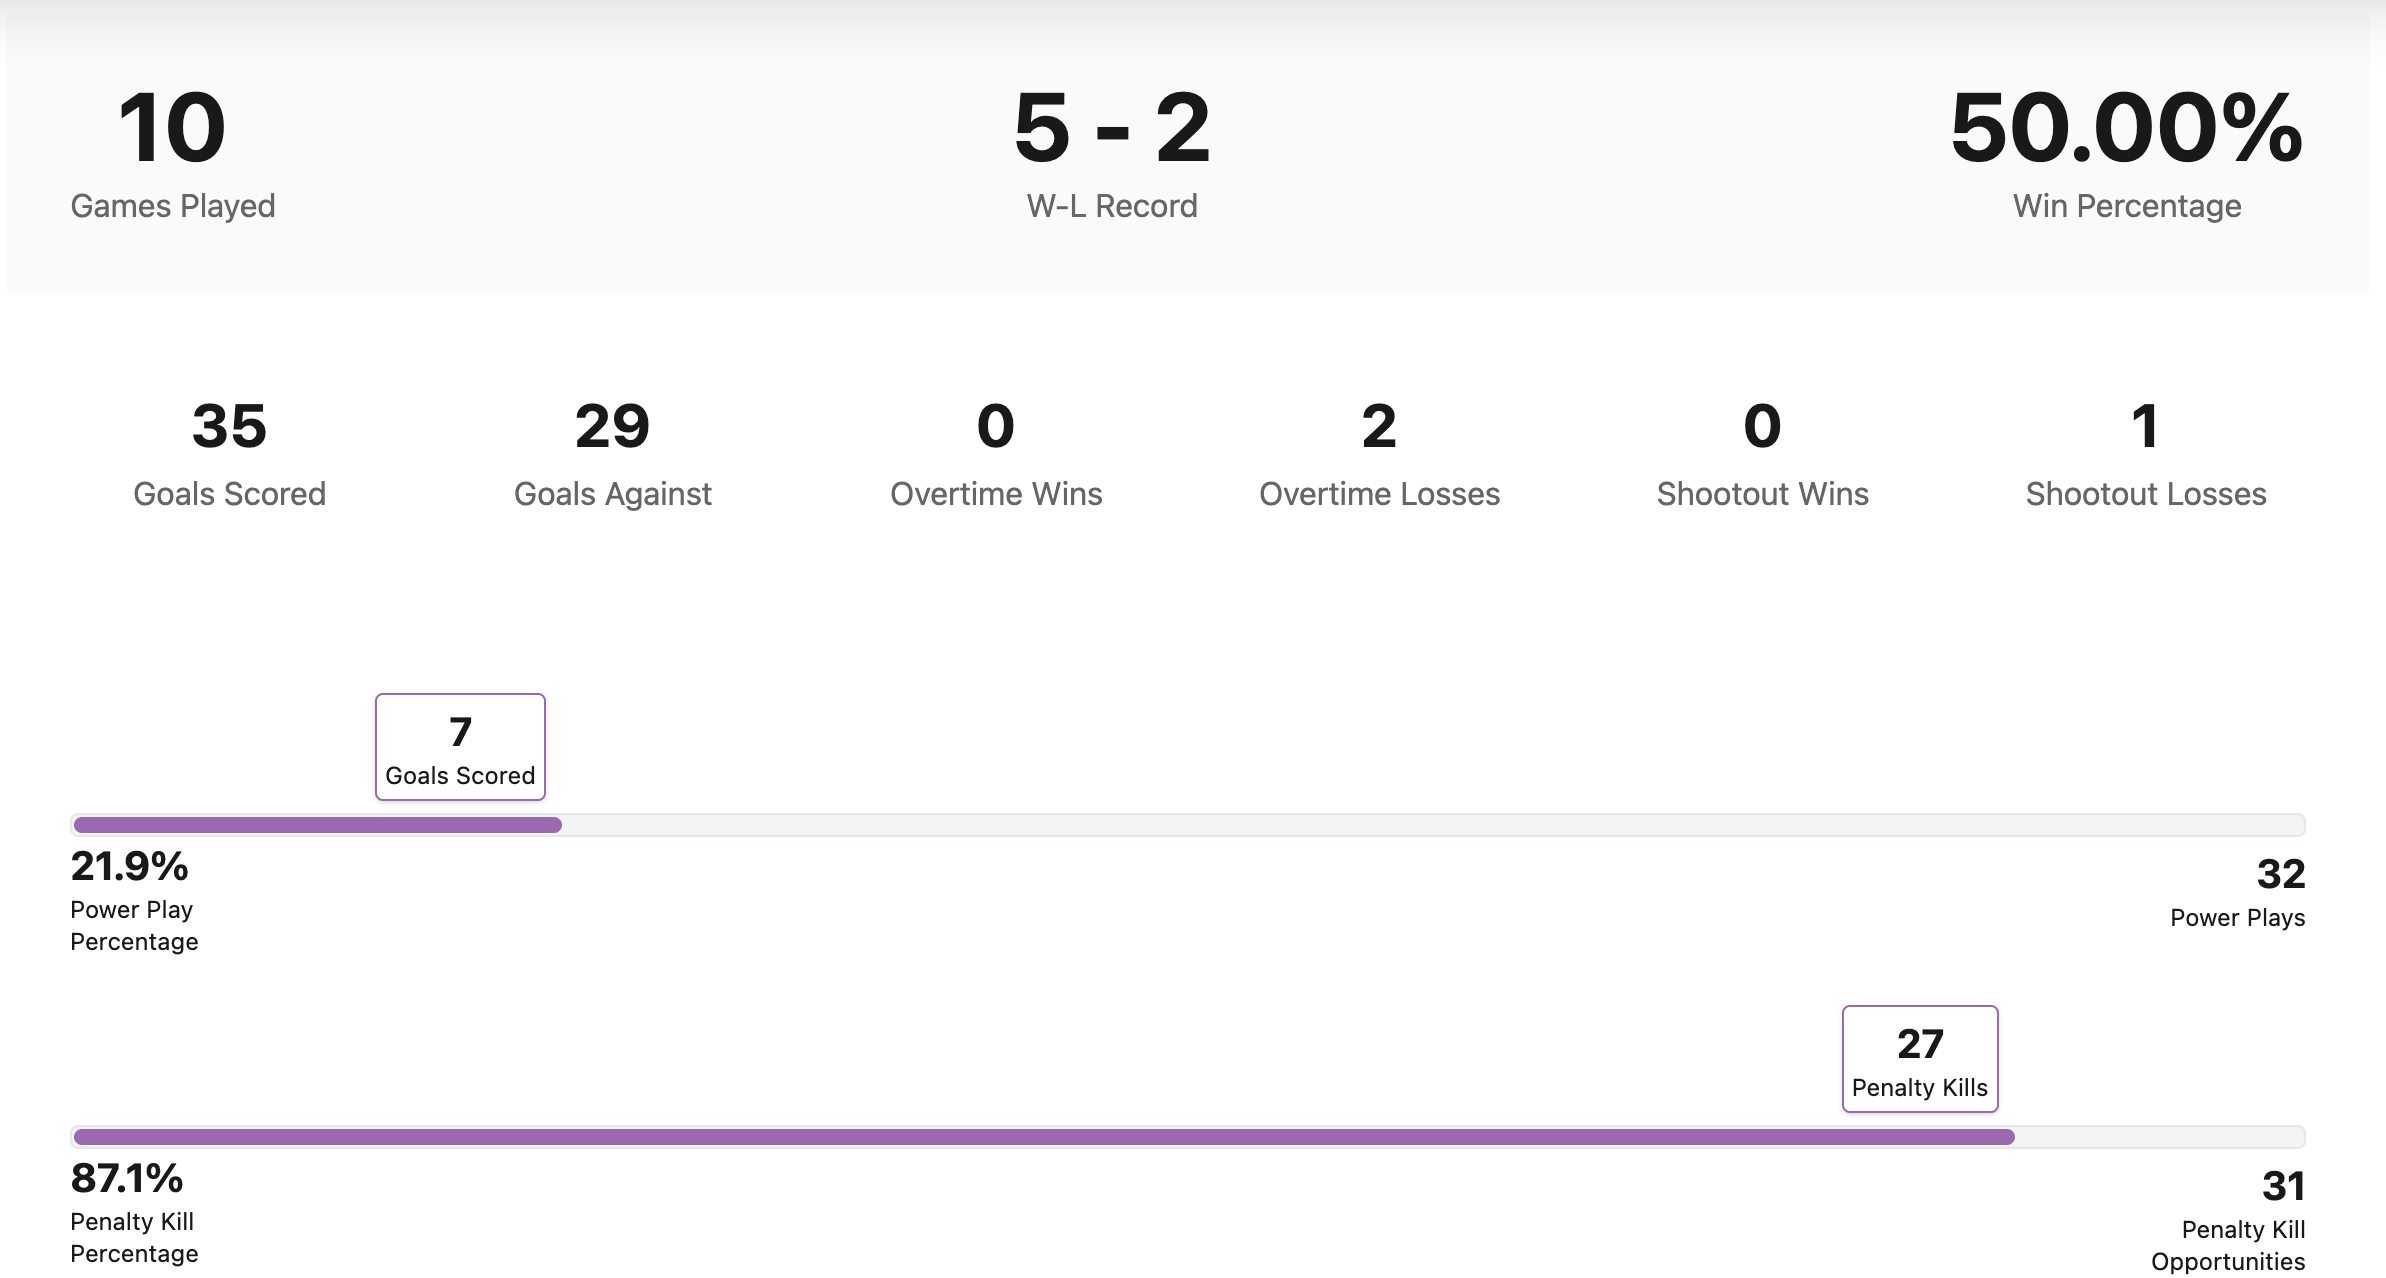Click the 32 Power Plays count
Viewport: 2386px width, 1278px height.
2280,874
